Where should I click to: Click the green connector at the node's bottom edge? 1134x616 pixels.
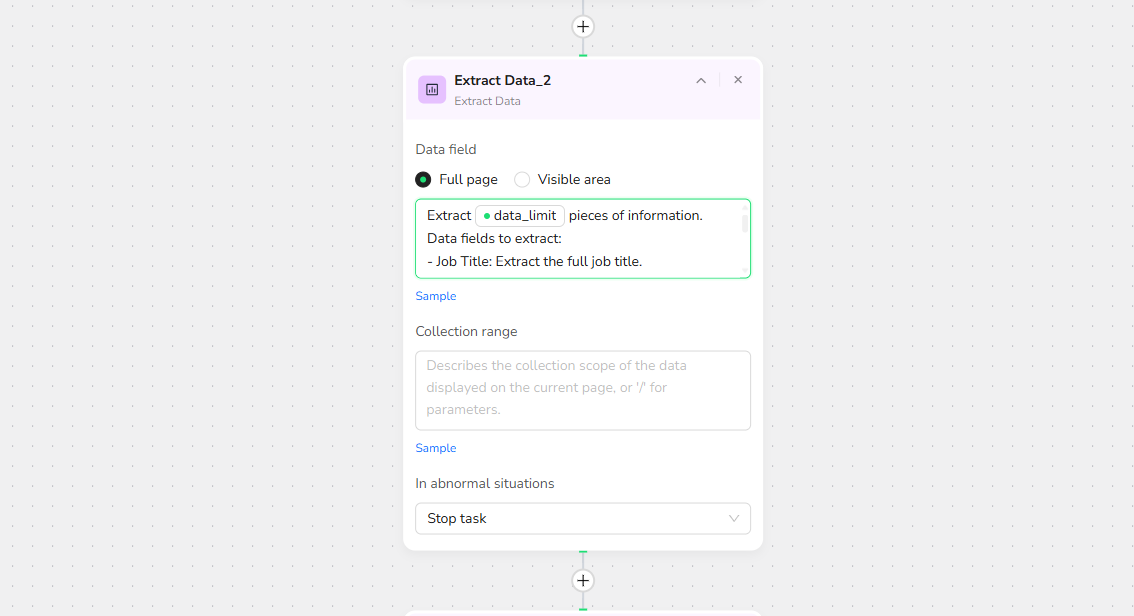583,551
